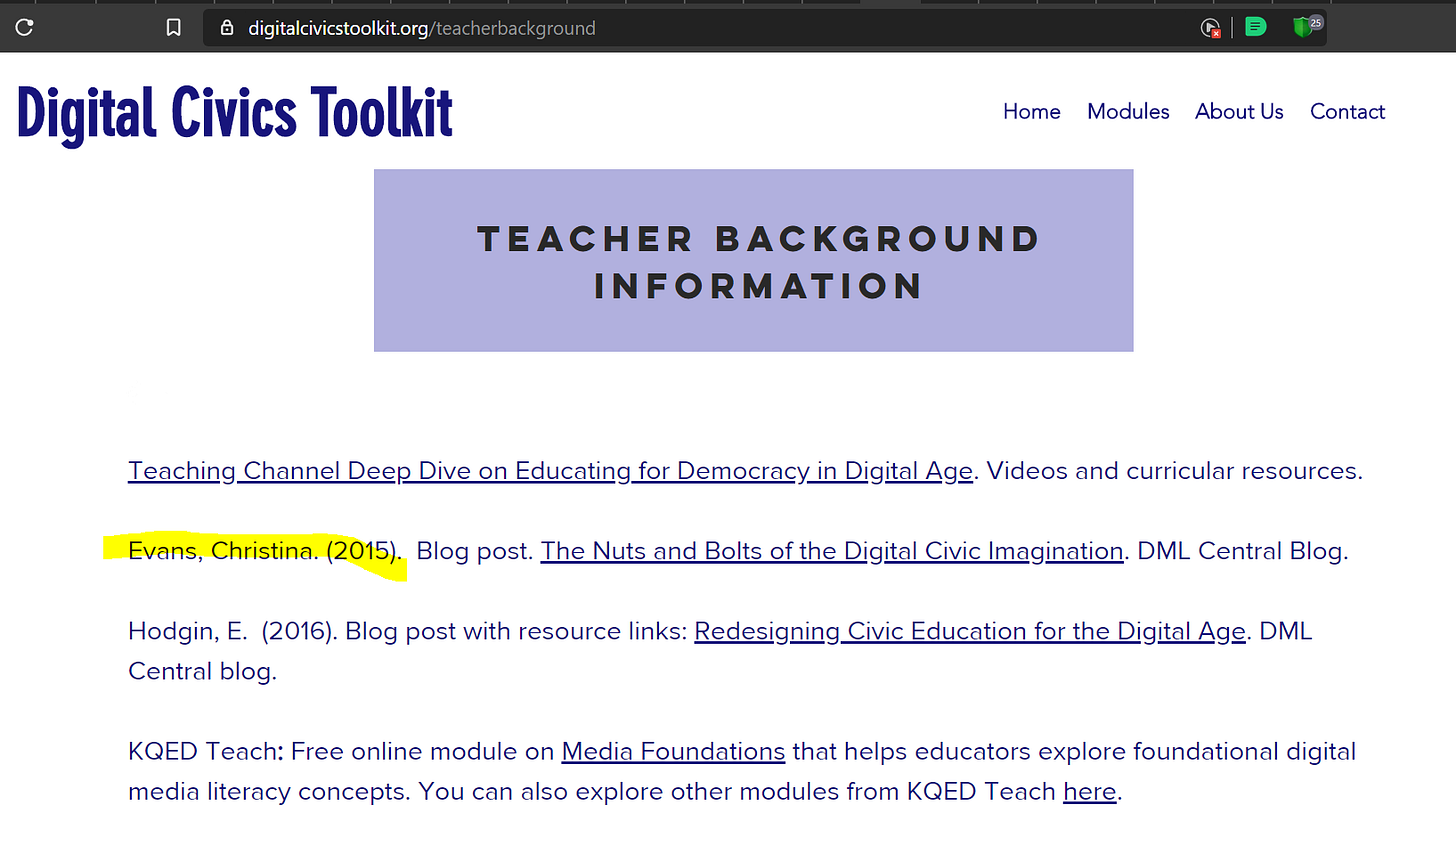Click the bookmark icon beside address bar

(174, 28)
